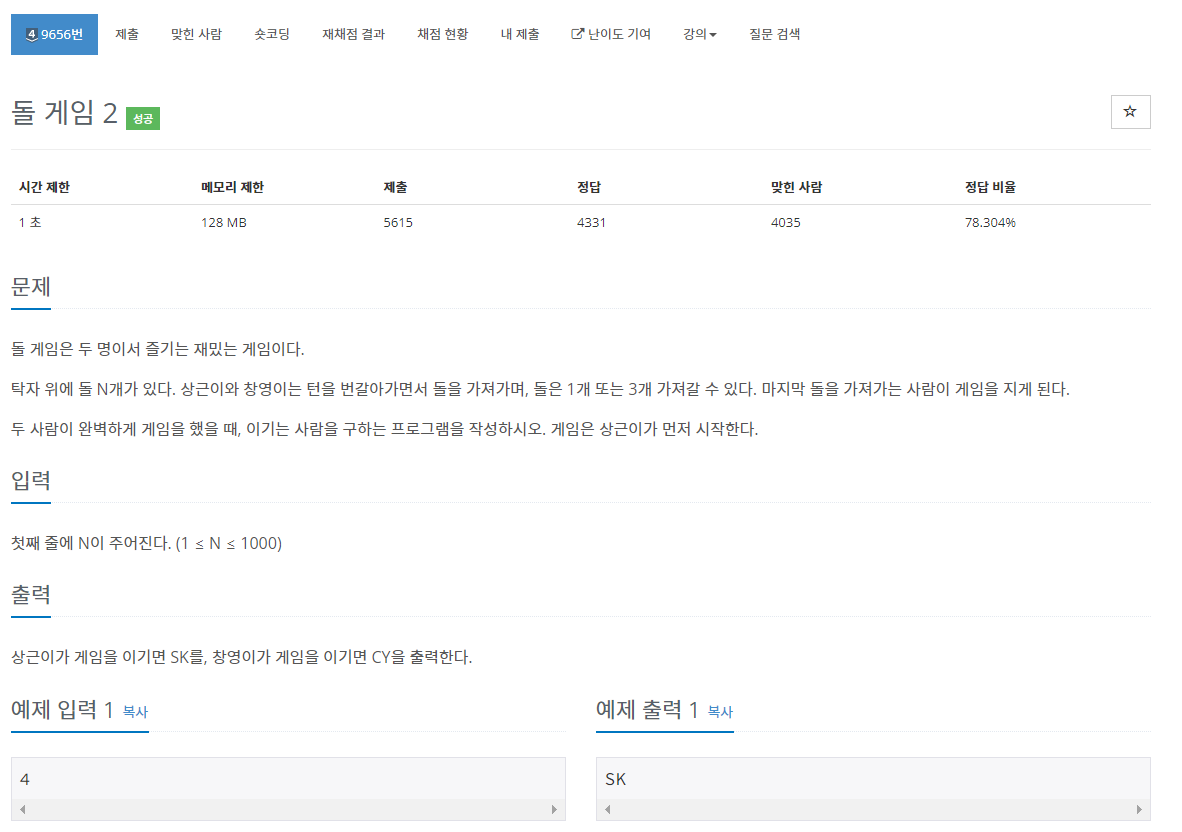Click the 예제 입력 1 heading
Viewport: 1182px width, 832px height.
tap(62, 709)
